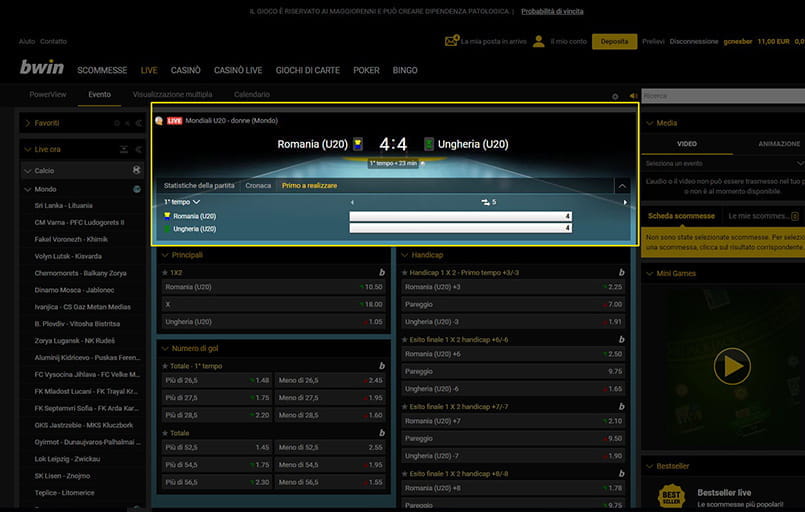Click the Disconnessione link

click(x=694, y=42)
